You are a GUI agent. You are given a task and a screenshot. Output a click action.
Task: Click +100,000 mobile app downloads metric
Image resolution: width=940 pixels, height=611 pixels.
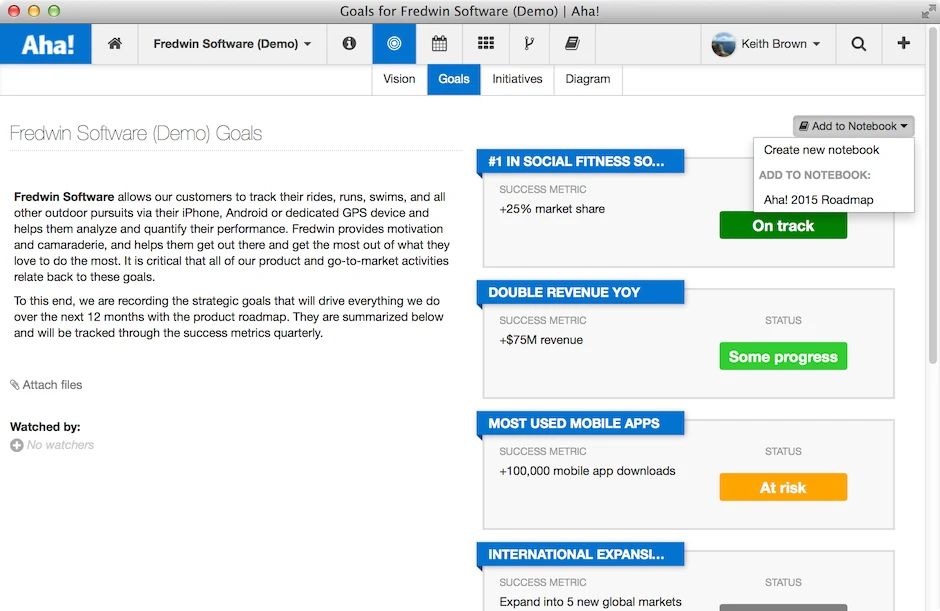tap(588, 471)
